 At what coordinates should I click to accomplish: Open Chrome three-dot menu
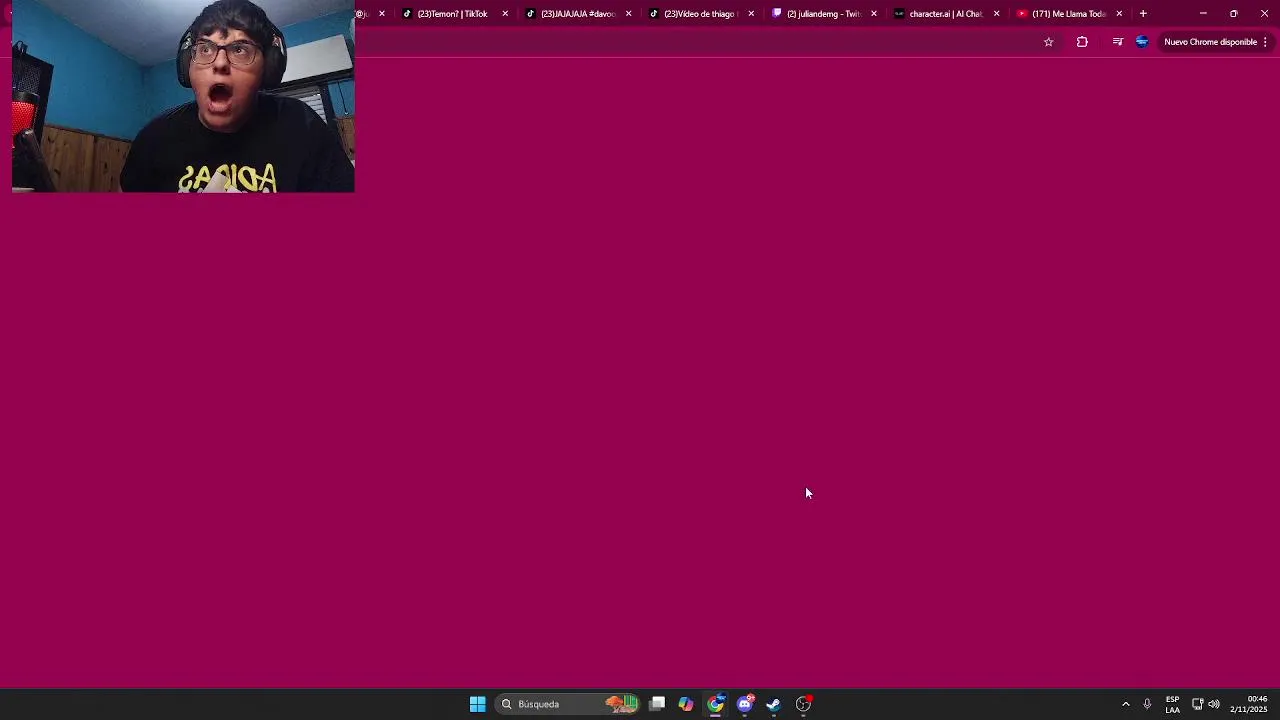pos(1265,42)
